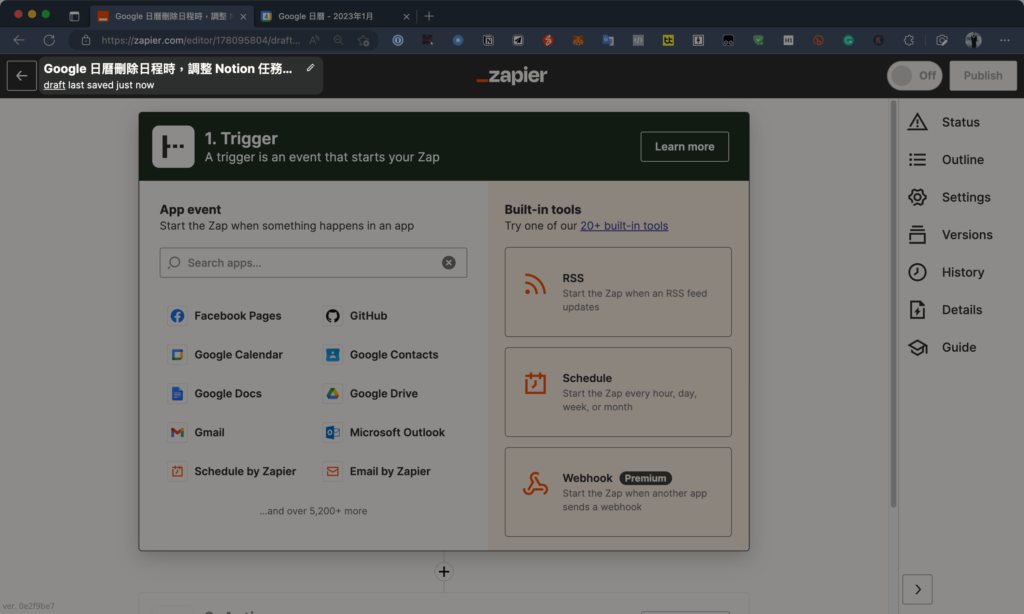This screenshot has width=1024, height=614.
Task: Open Zap Settings in sidebar
Action: pos(949,197)
